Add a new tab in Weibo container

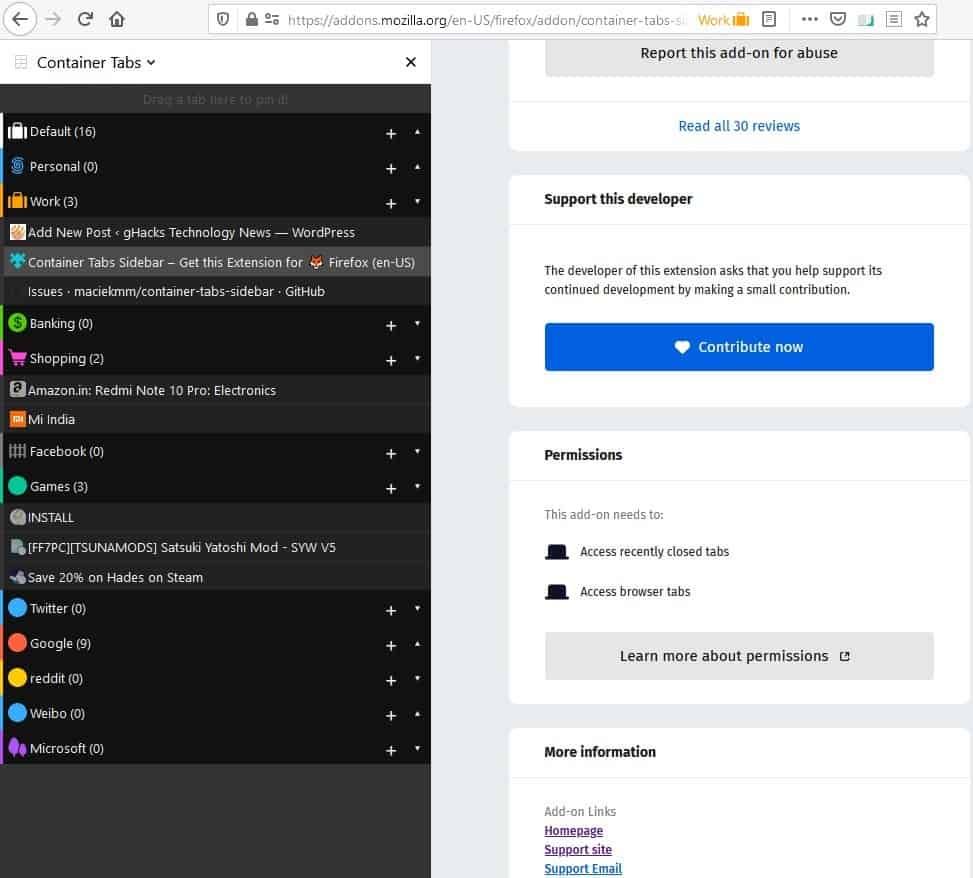click(x=391, y=715)
